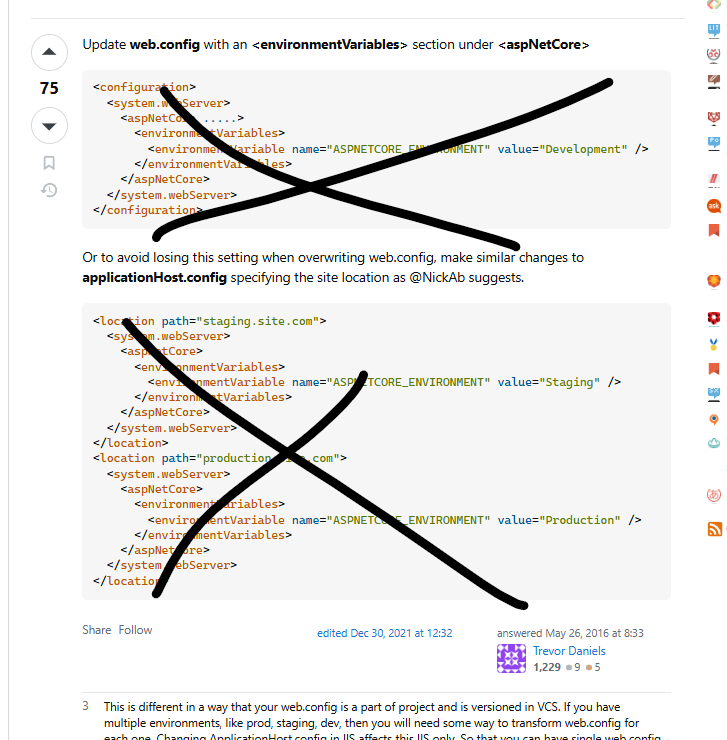Upvote the answer with score 75
727x740 pixels.
click(x=49, y=52)
